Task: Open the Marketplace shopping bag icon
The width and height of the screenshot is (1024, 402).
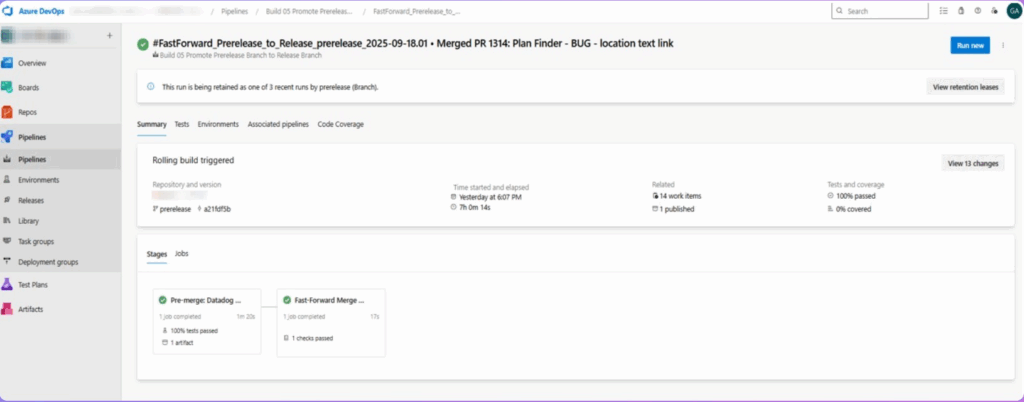Action: (960, 11)
